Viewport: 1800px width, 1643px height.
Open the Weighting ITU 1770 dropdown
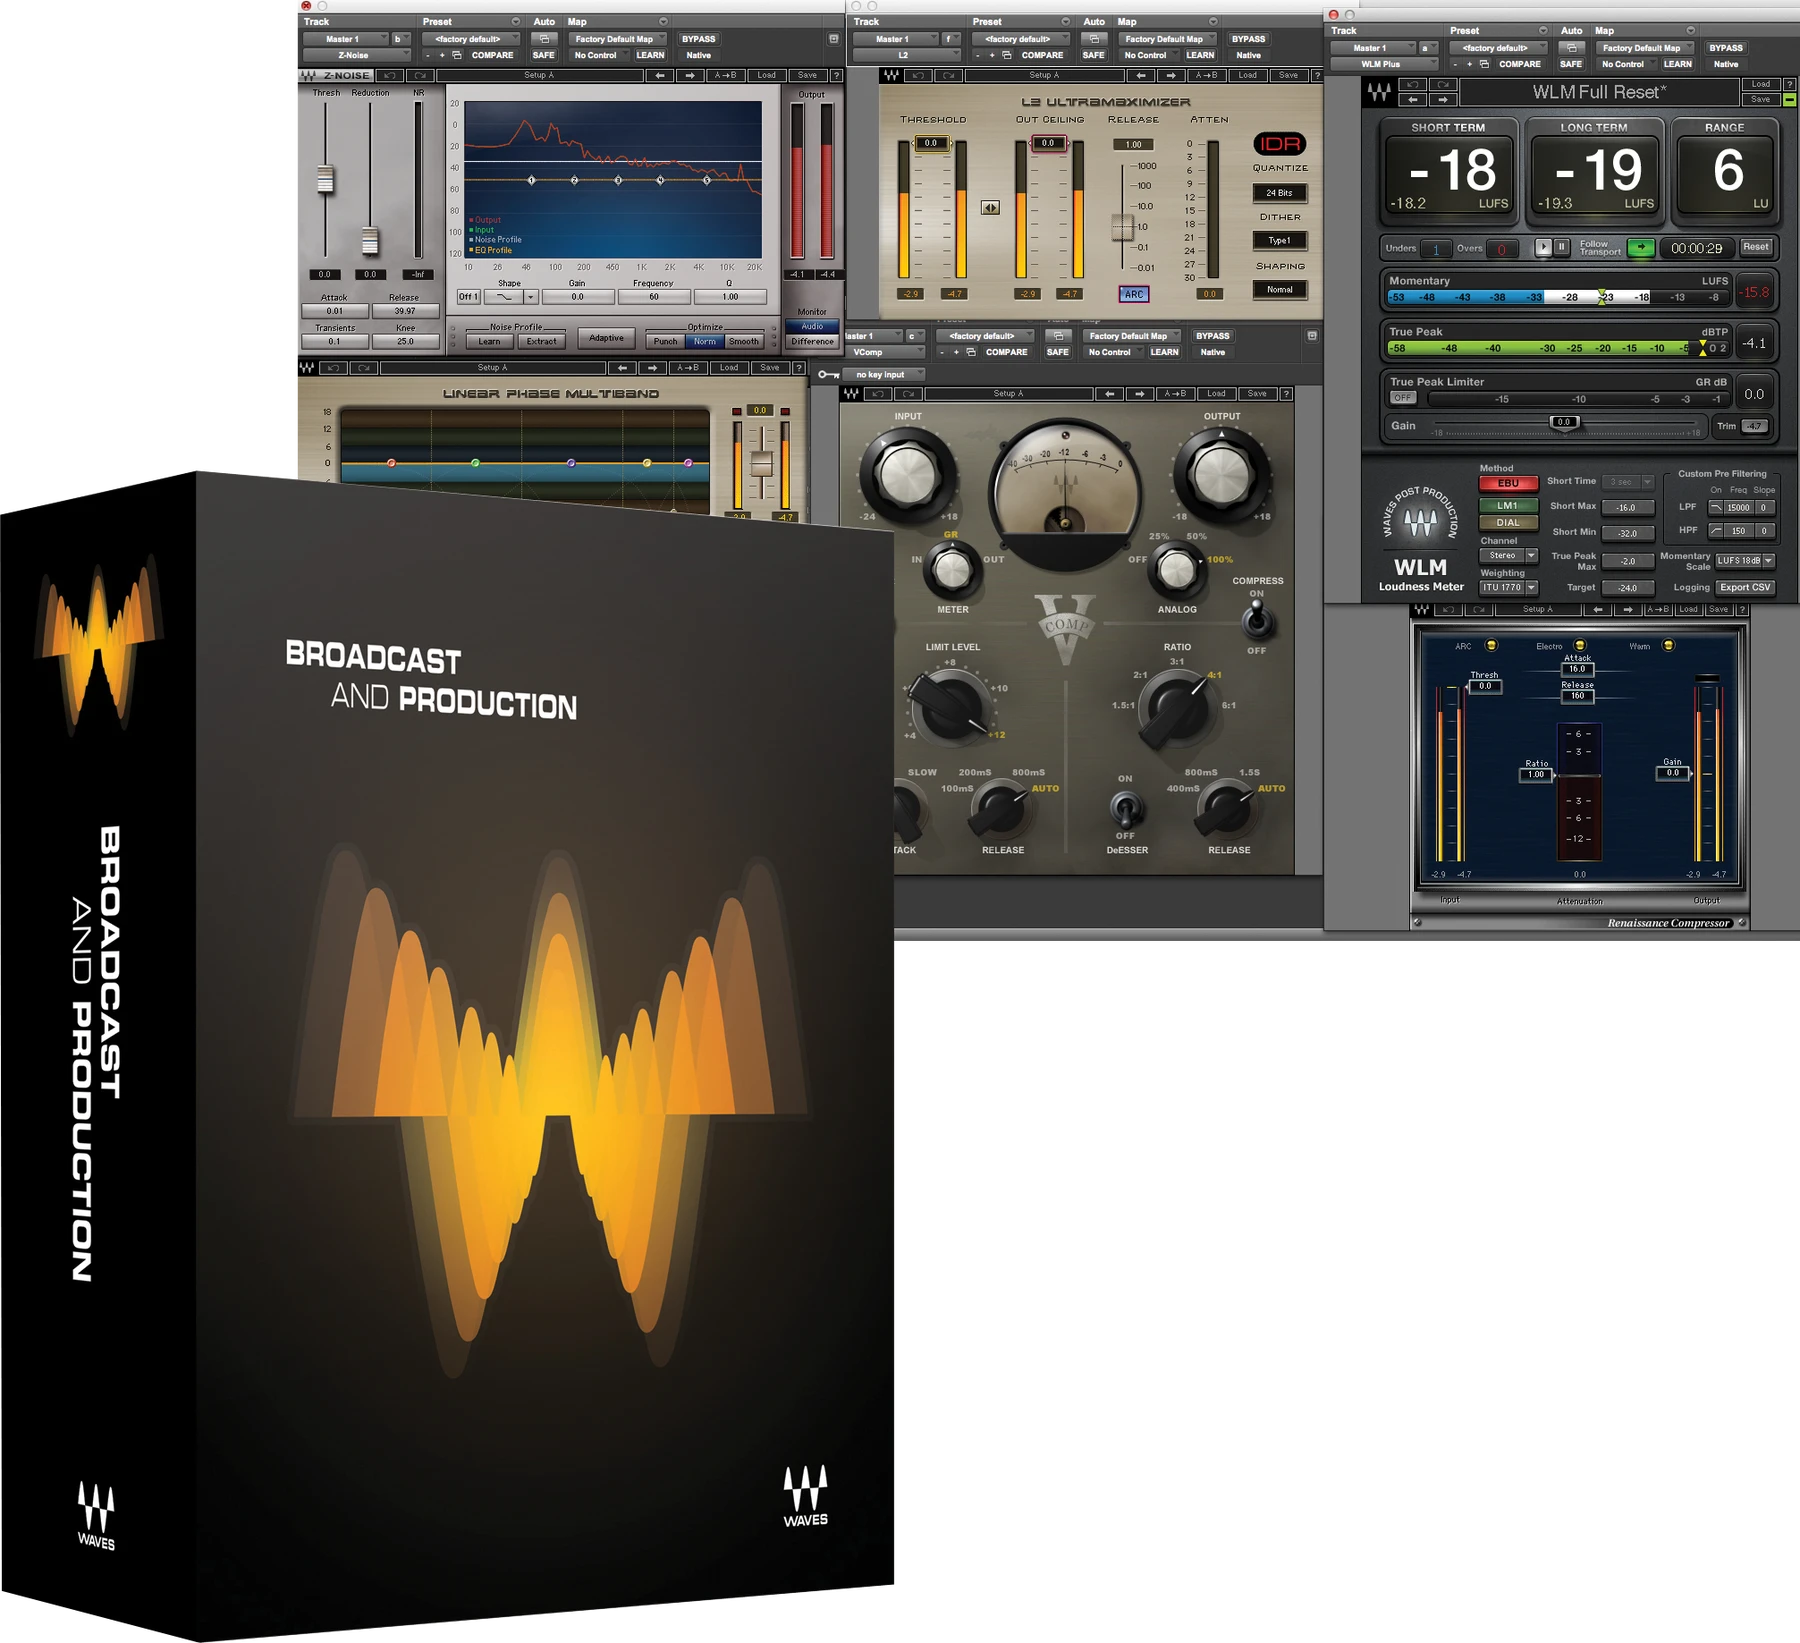click(x=1508, y=588)
